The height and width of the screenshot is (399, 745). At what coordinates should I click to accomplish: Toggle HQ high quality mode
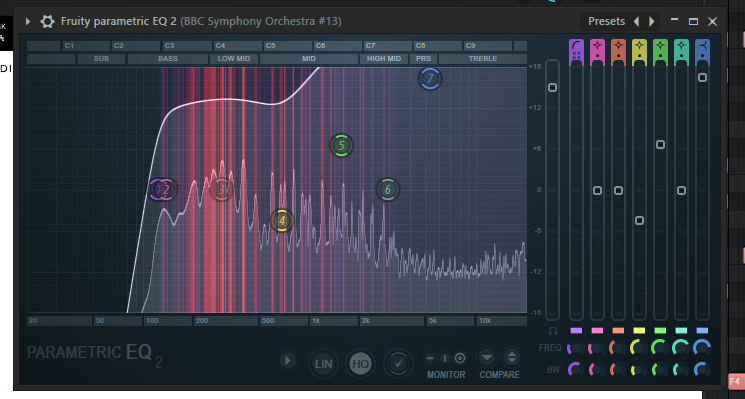pyautogui.click(x=361, y=364)
